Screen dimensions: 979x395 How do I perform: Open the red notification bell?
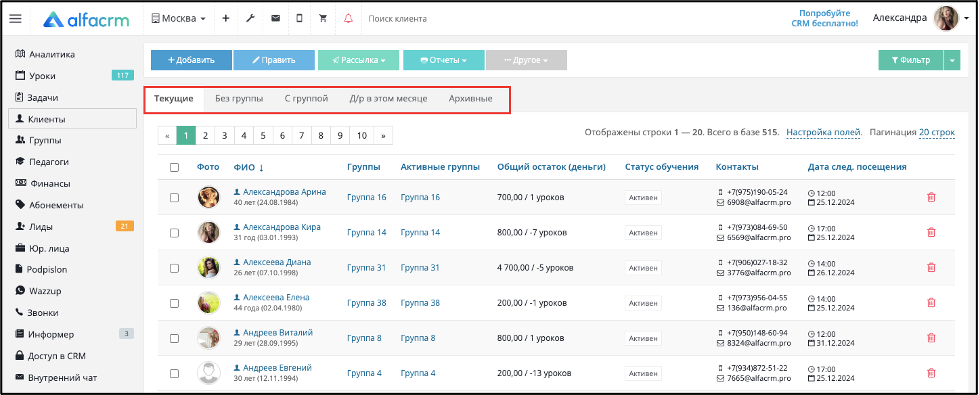click(348, 19)
